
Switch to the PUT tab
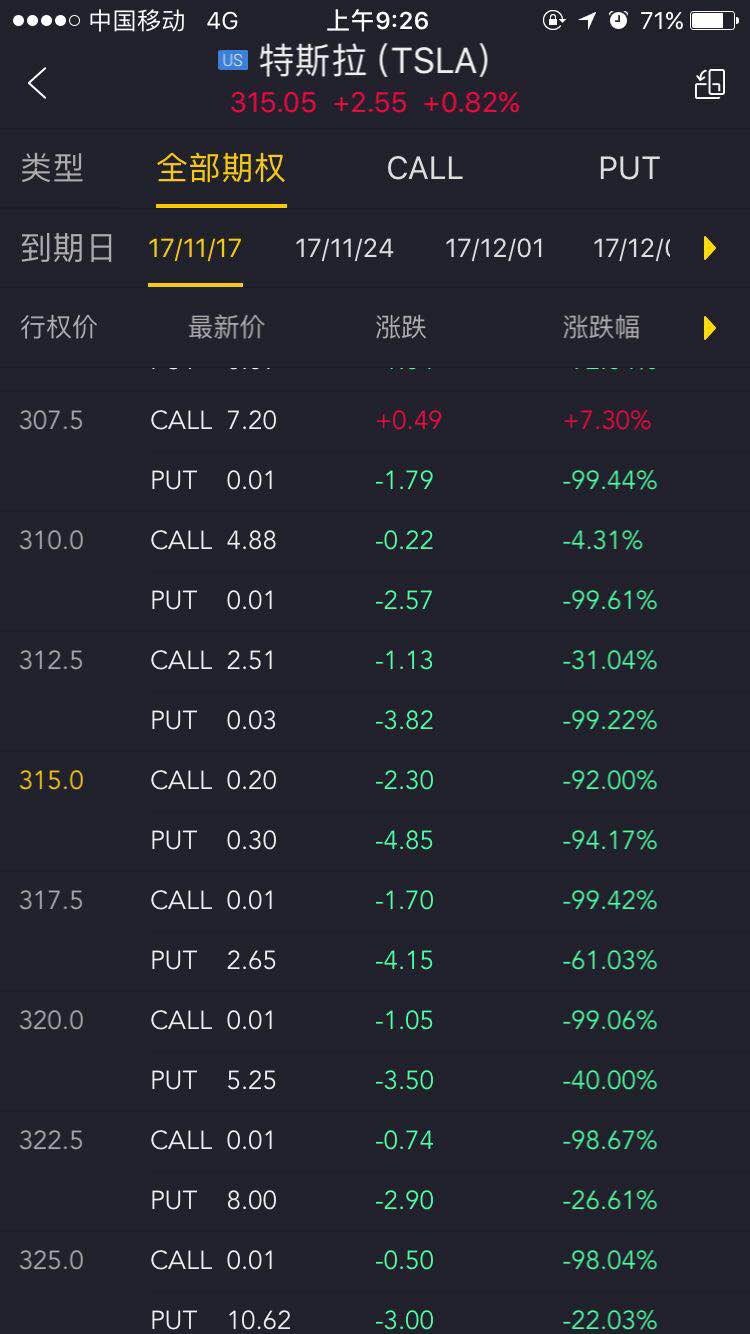tap(629, 168)
